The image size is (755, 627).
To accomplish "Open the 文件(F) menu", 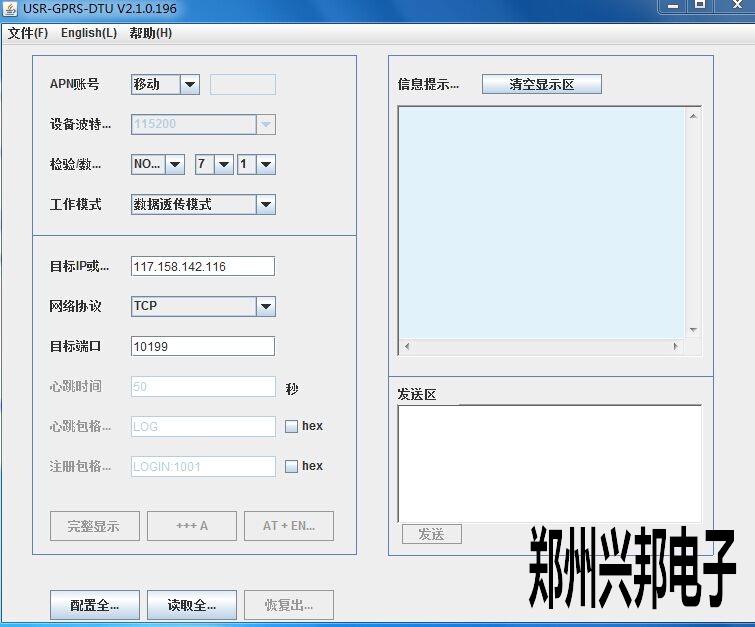I will 28,33.
